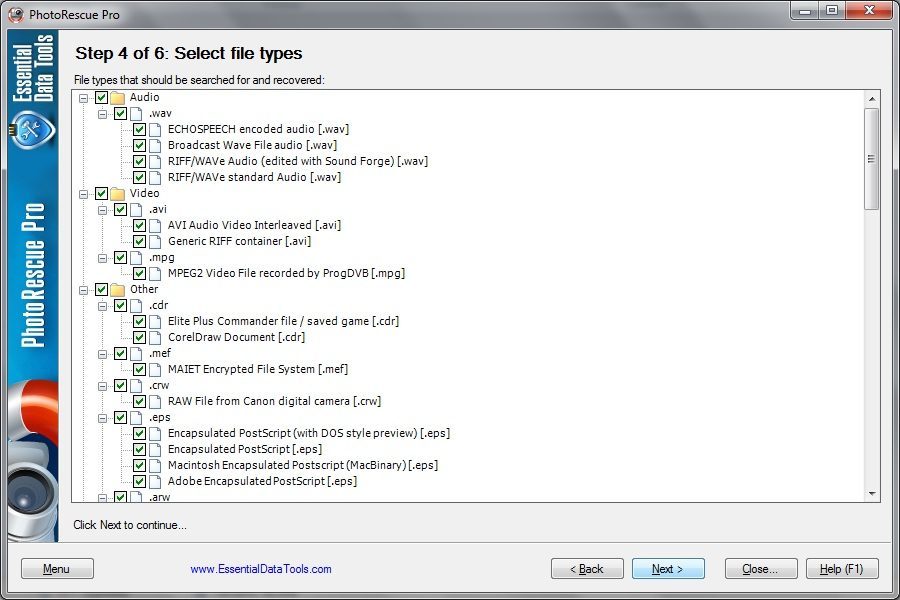
Task: Click file icon beside Generic RIFF container
Action: pyautogui.click(x=155, y=242)
